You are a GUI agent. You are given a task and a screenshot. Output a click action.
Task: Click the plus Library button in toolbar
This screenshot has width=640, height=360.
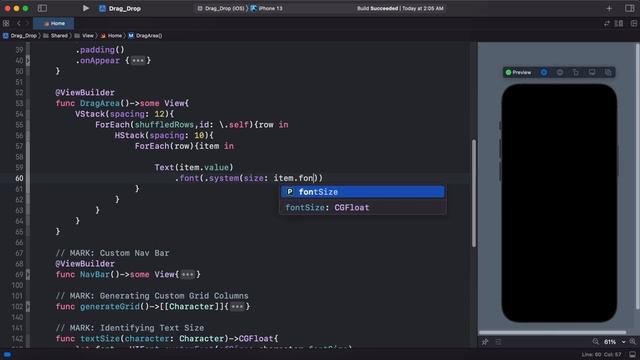point(609,8)
